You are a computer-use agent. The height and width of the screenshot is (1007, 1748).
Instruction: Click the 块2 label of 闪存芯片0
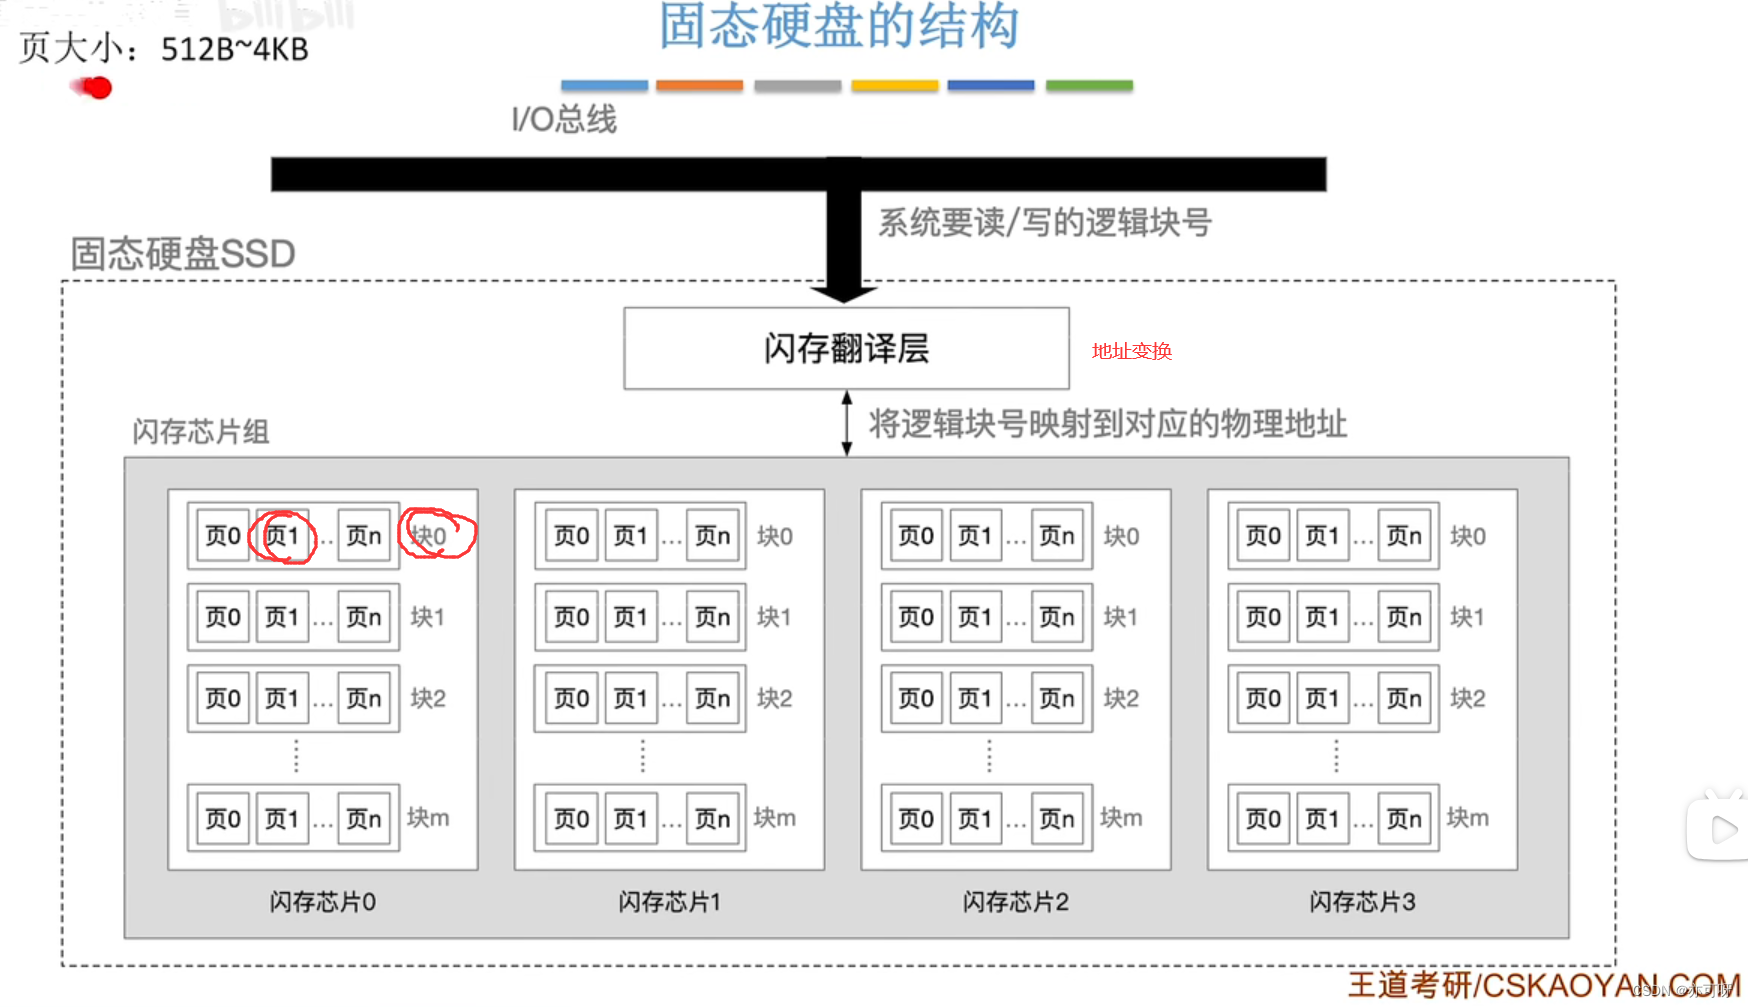(428, 698)
